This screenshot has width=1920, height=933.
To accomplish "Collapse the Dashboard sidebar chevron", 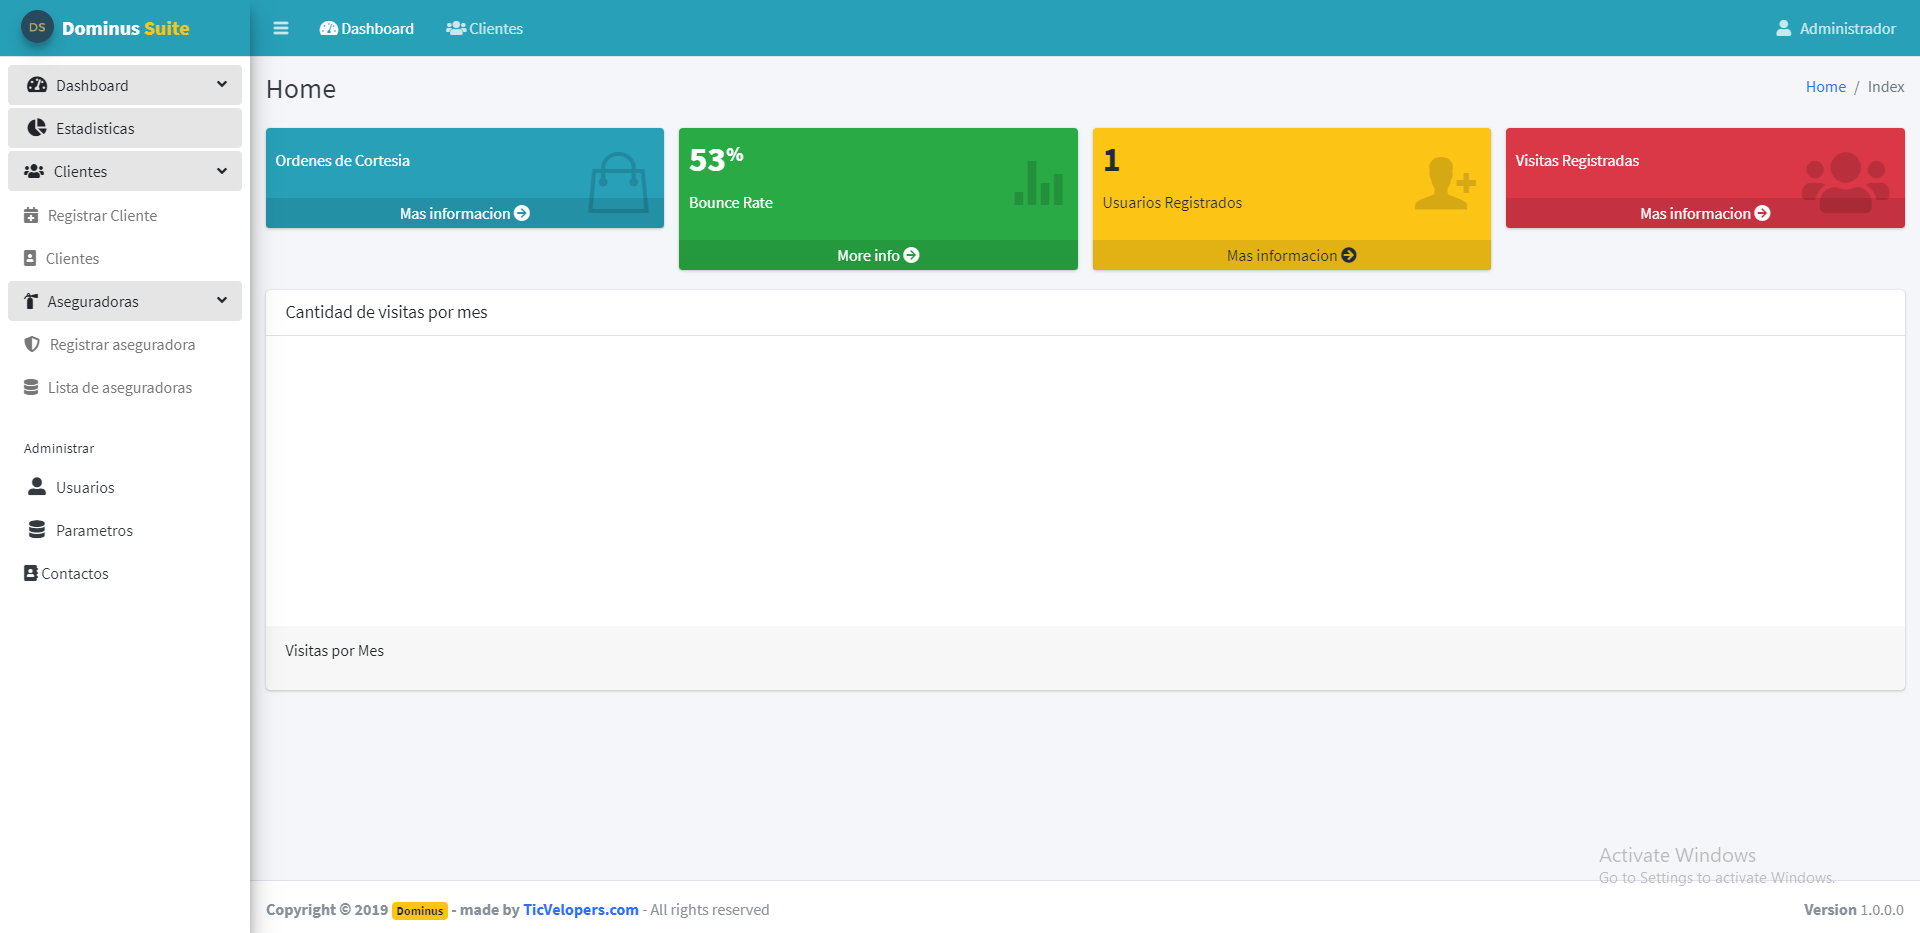I will coord(222,85).
